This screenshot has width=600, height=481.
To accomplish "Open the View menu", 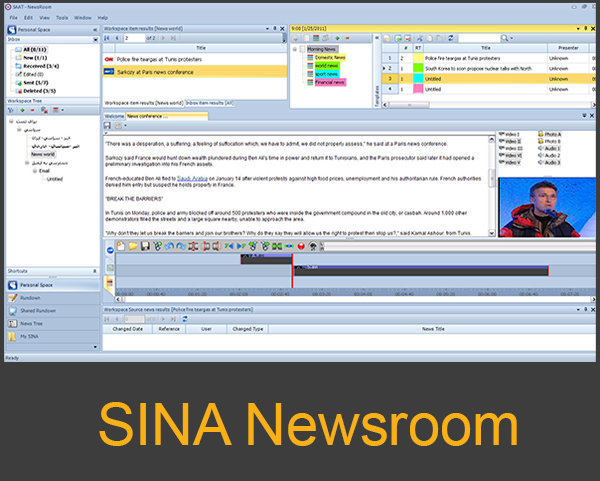I will pos(44,18).
